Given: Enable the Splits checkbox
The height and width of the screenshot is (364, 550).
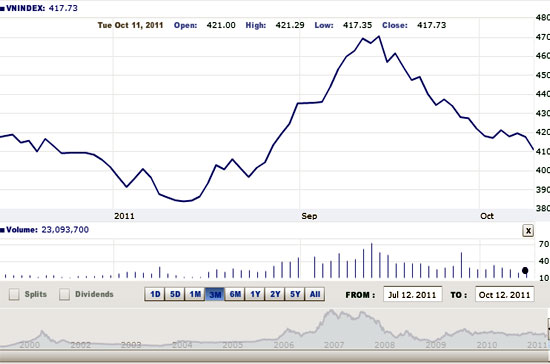Looking at the screenshot, I should pyautogui.click(x=14, y=294).
